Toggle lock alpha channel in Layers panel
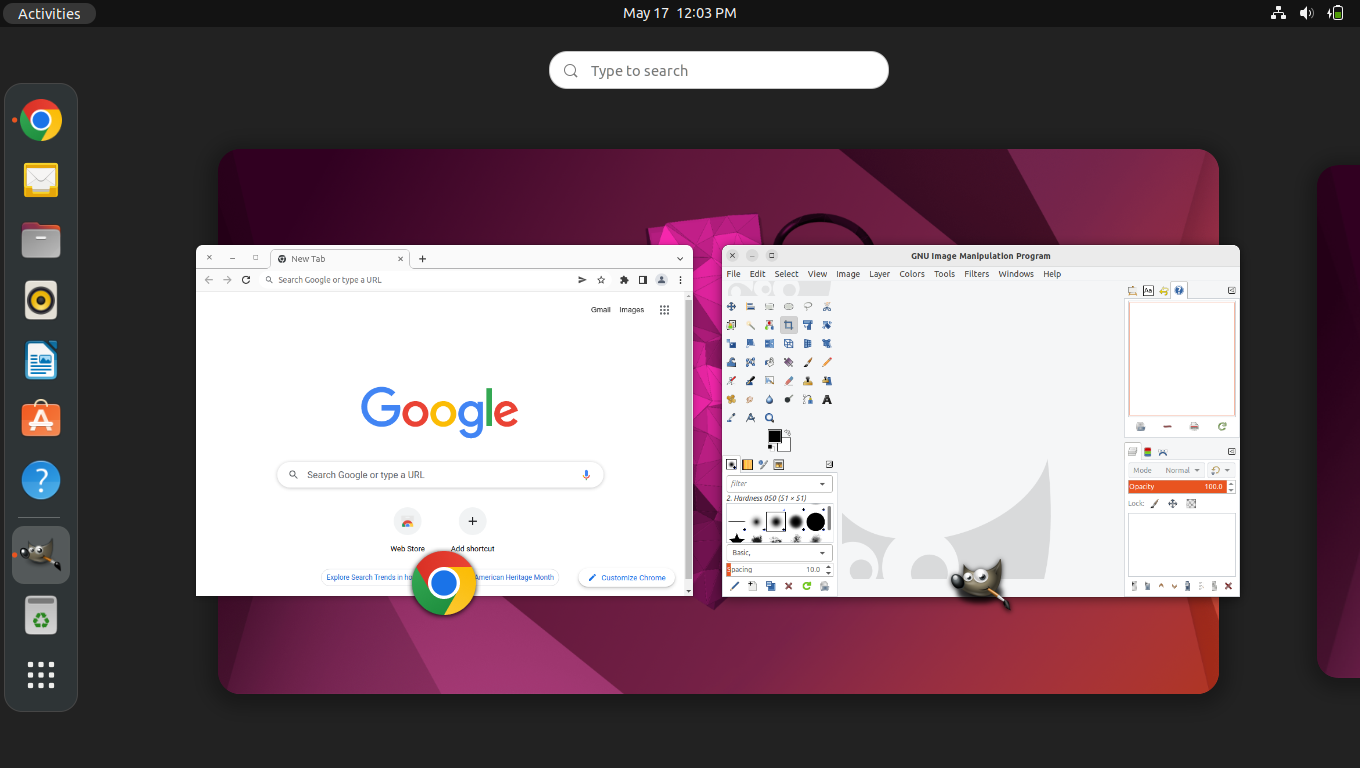 click(1191, 504)
